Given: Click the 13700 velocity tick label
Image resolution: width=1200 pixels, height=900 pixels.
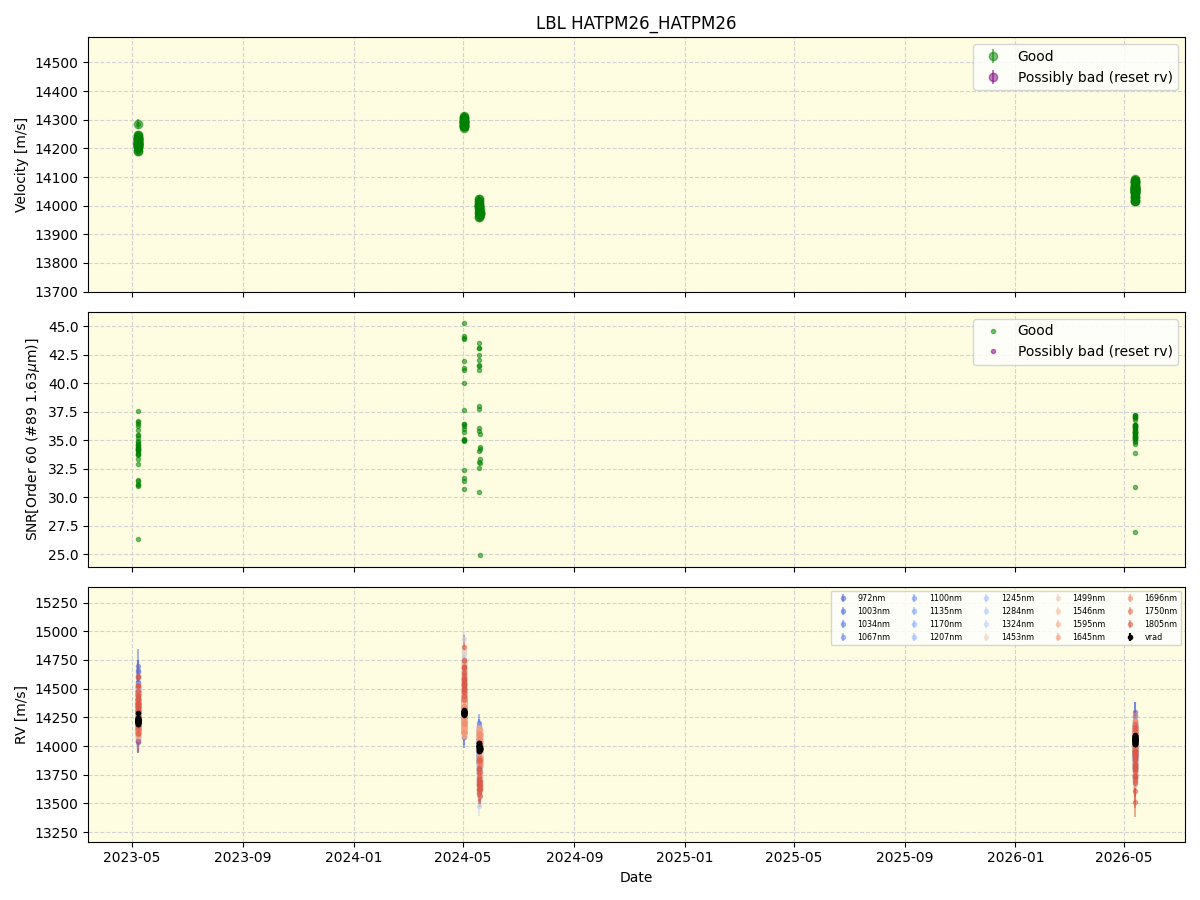Looking at the screenshot, I should [59, 292].
